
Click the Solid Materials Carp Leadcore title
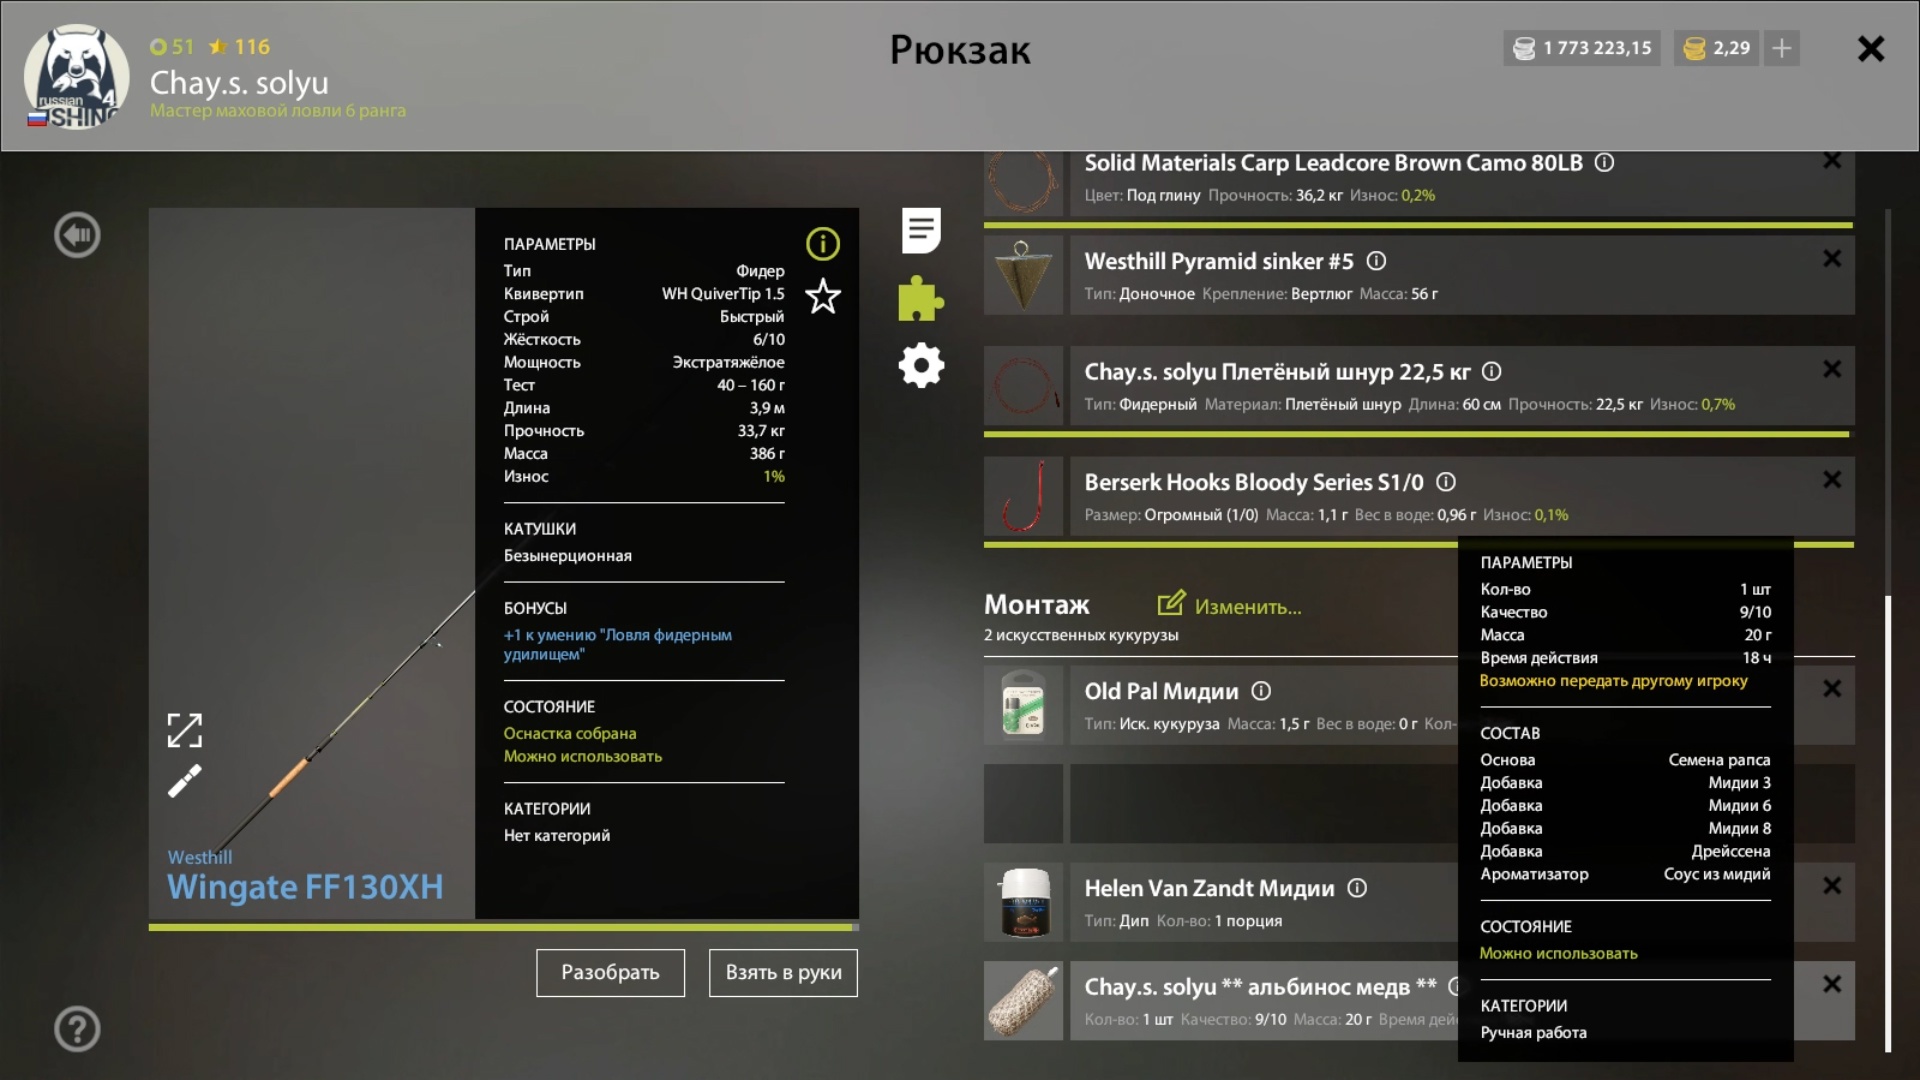[x=1333, y=162]
